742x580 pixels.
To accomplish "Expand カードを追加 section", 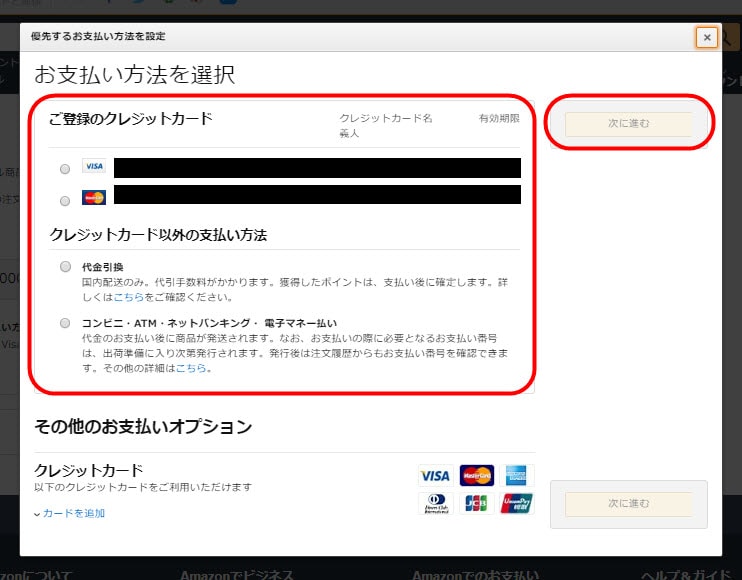I will (70, 513).
